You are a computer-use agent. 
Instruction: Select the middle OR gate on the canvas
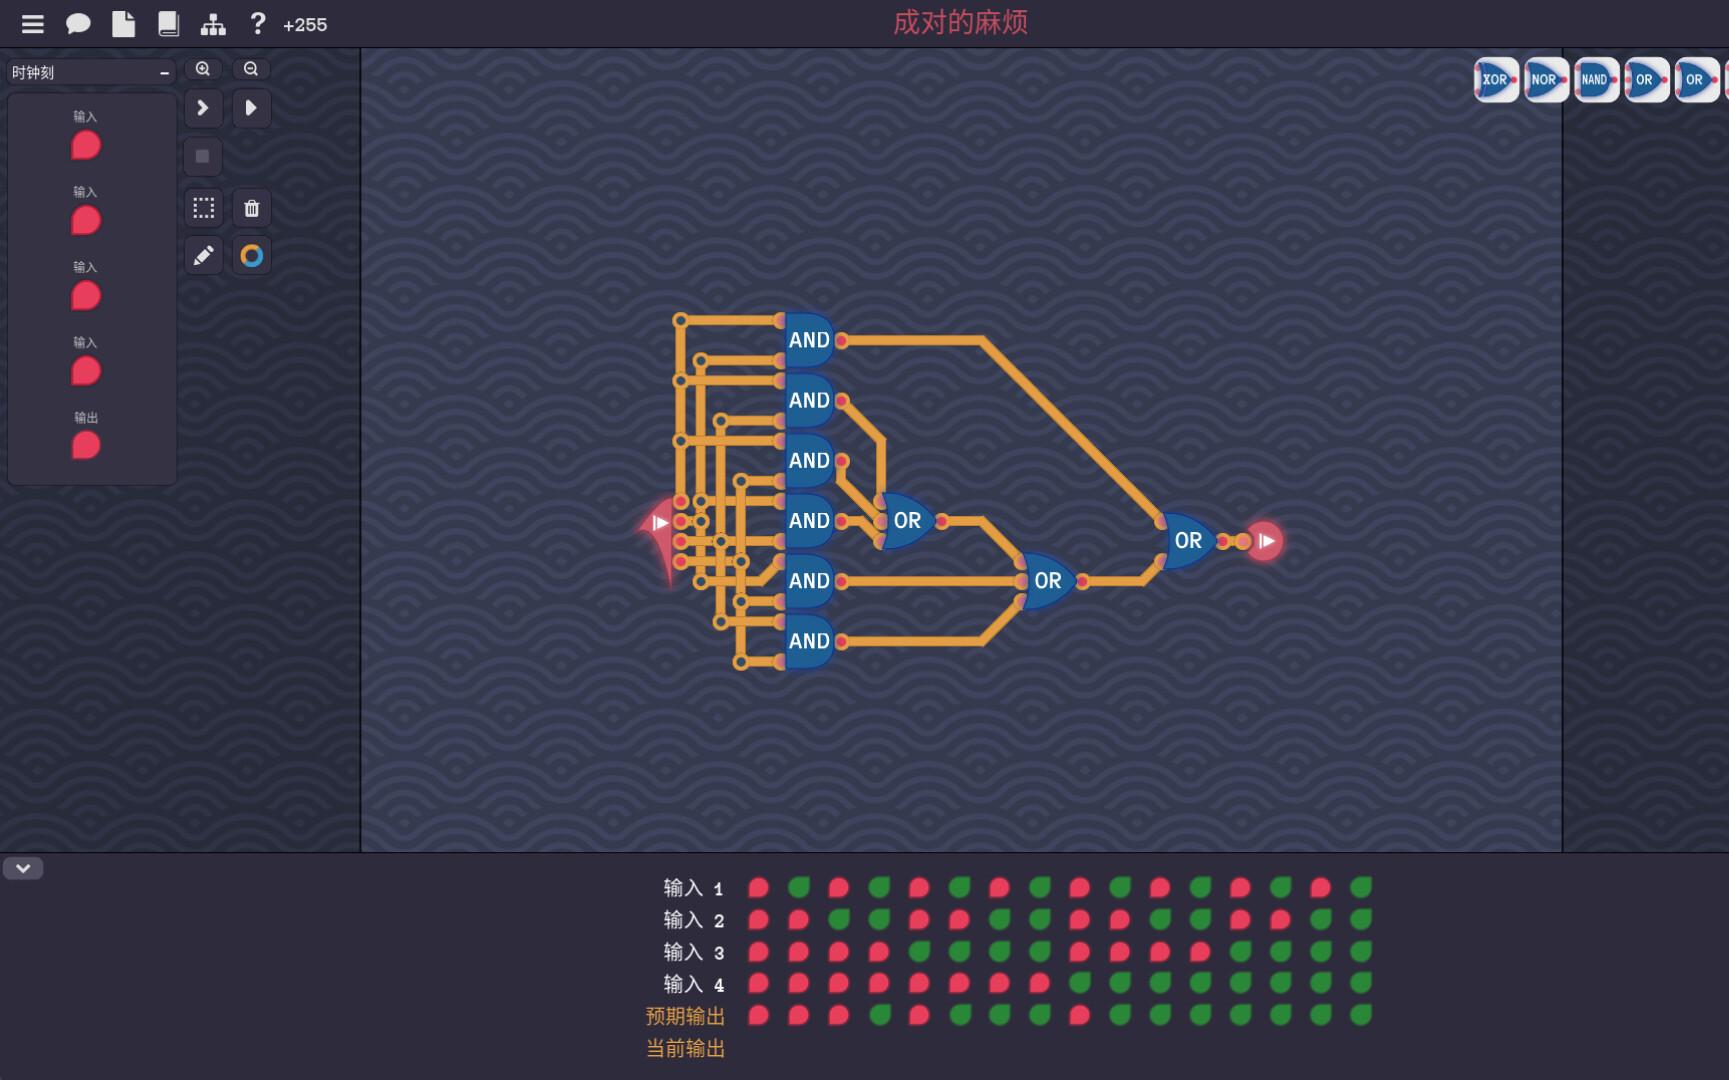pyautogui.click(x=1047, y=581)
